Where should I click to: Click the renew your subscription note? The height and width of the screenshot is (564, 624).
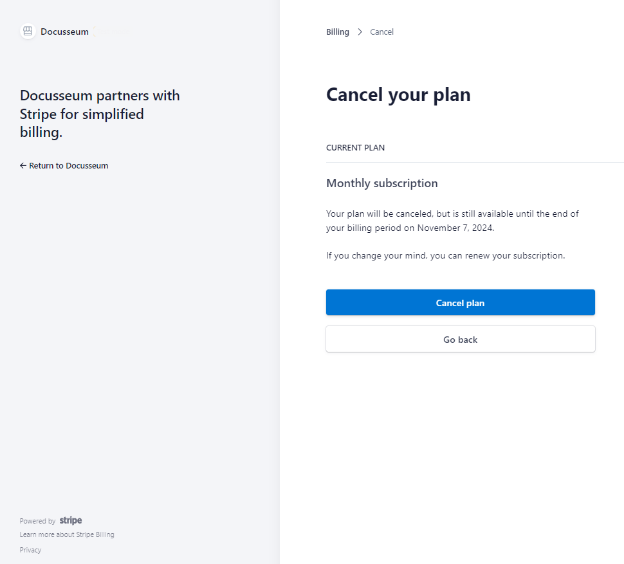pyautogui.click(x=445, y=255)
